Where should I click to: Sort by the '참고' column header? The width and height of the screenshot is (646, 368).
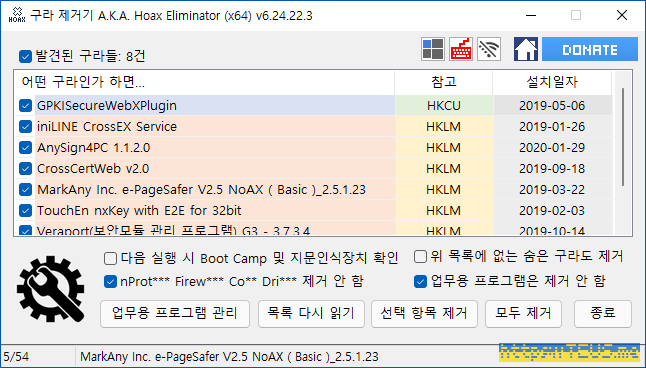tap(444, 82)
